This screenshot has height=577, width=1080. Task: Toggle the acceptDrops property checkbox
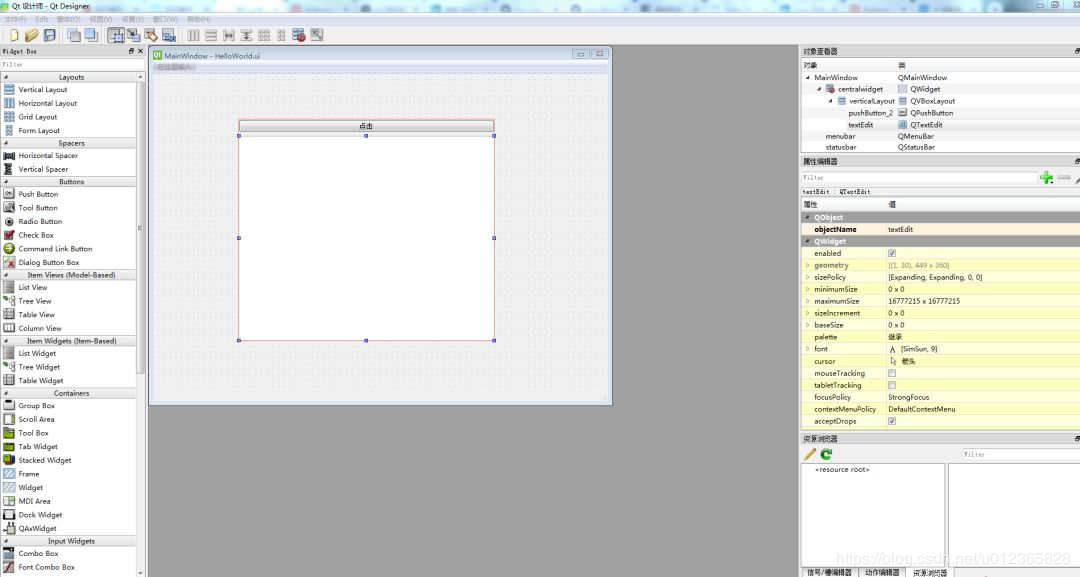(x=892, y=421)
